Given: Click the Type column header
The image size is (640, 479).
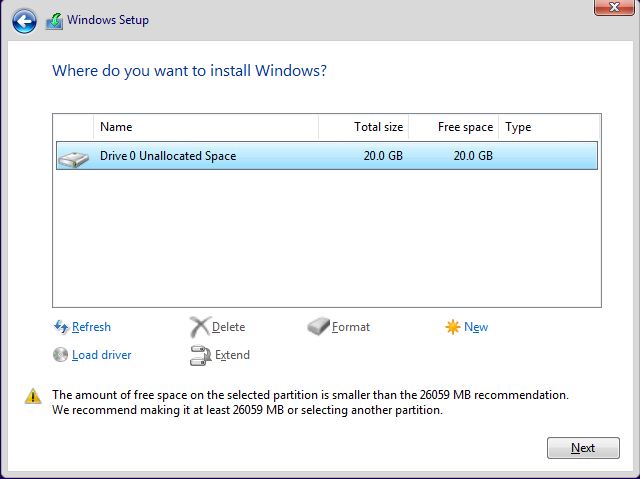Looking at the screenshot, I should click(549, 127).
